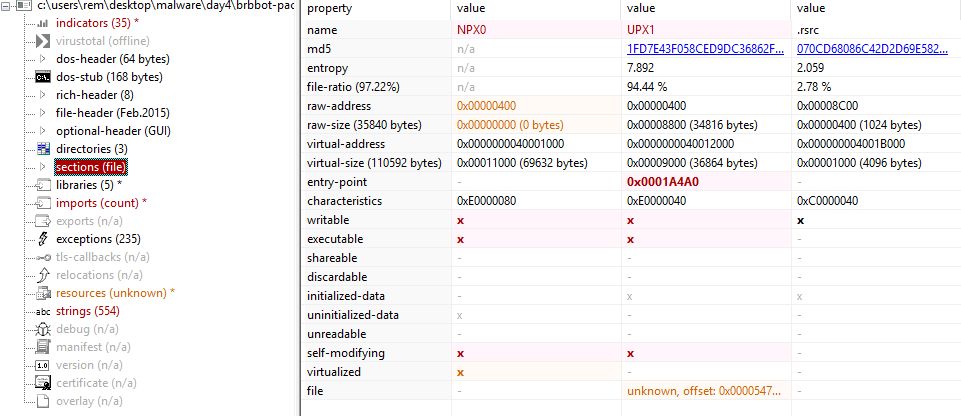Screen dimensions: 961x416
Task: Select characteristics value 0xE0000080
Action: [x=488, y=201]
